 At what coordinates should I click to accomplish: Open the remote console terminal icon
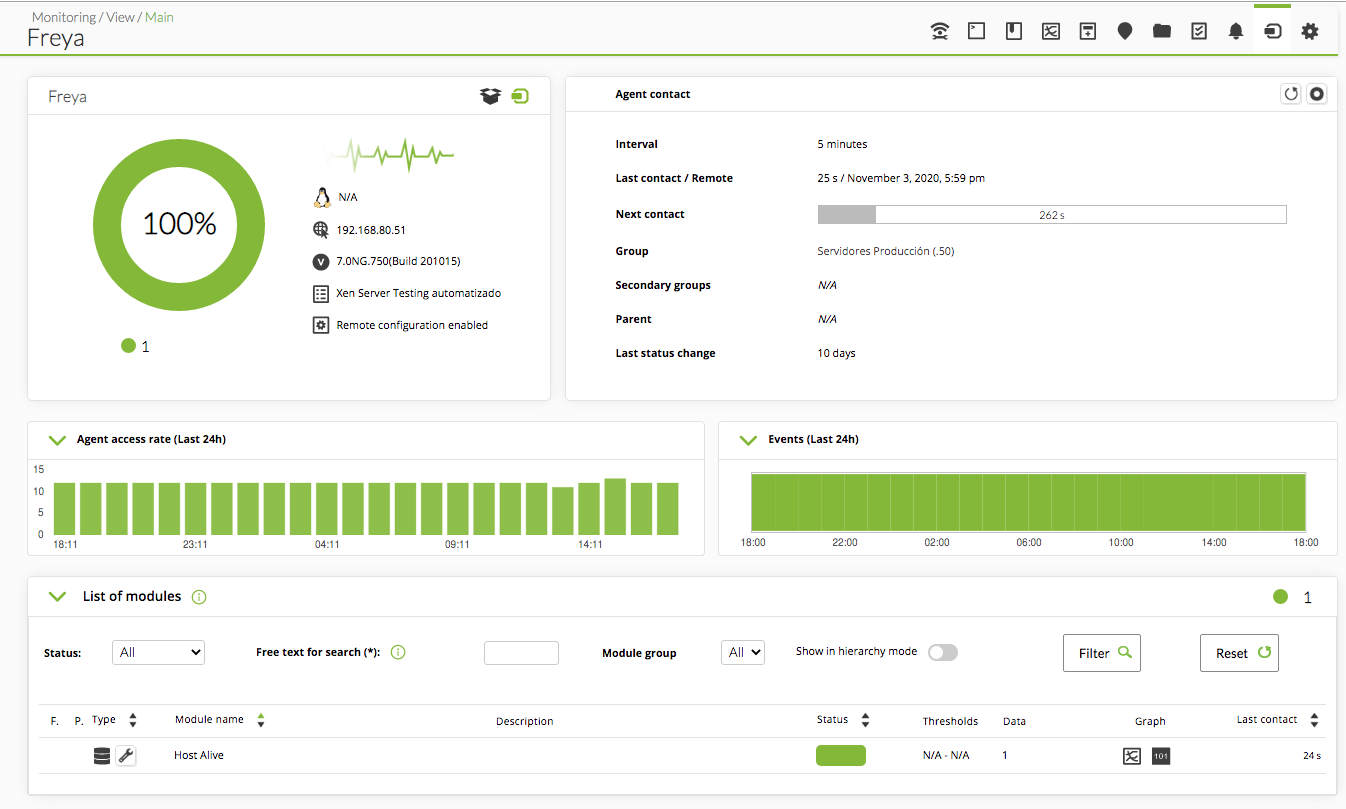[x=977, y=31]
